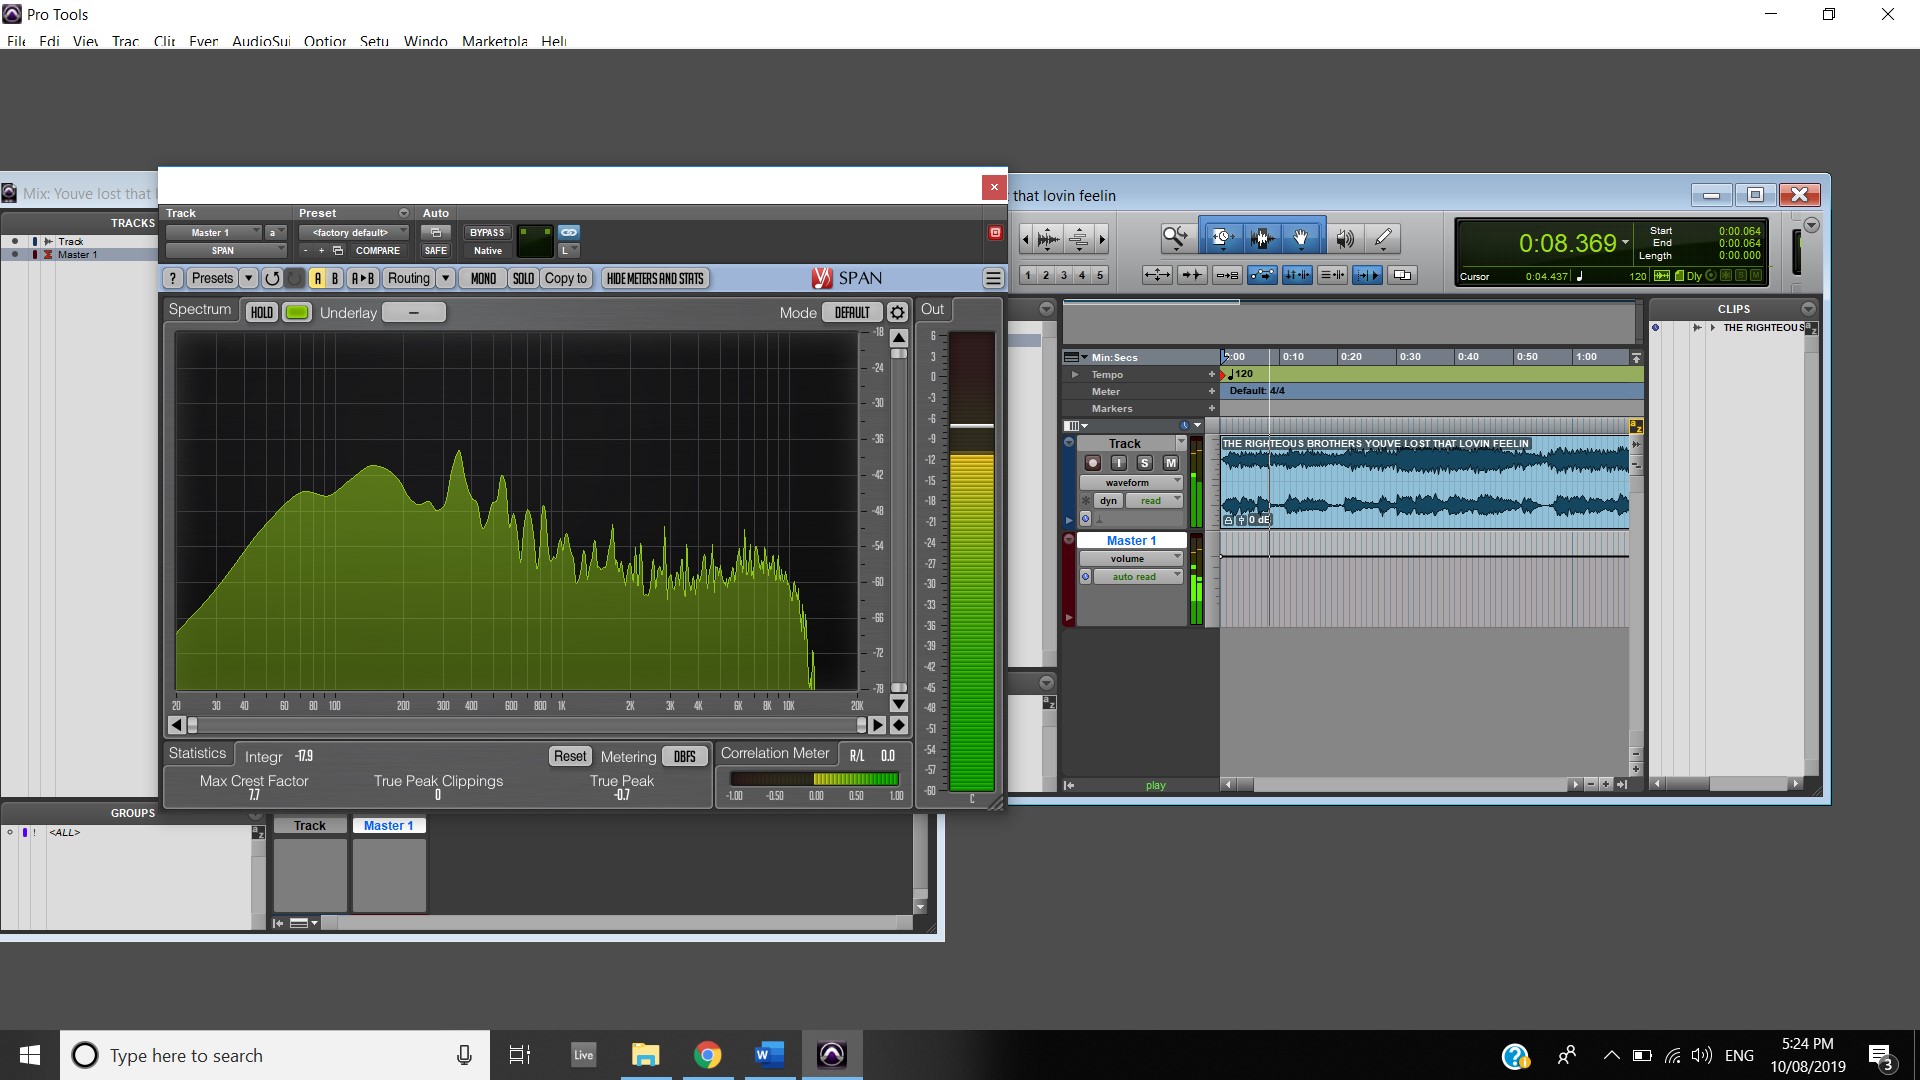Toggle the spectrum HOLD button
This screenshot has width=1920, height=1080.
click(262, 312)
